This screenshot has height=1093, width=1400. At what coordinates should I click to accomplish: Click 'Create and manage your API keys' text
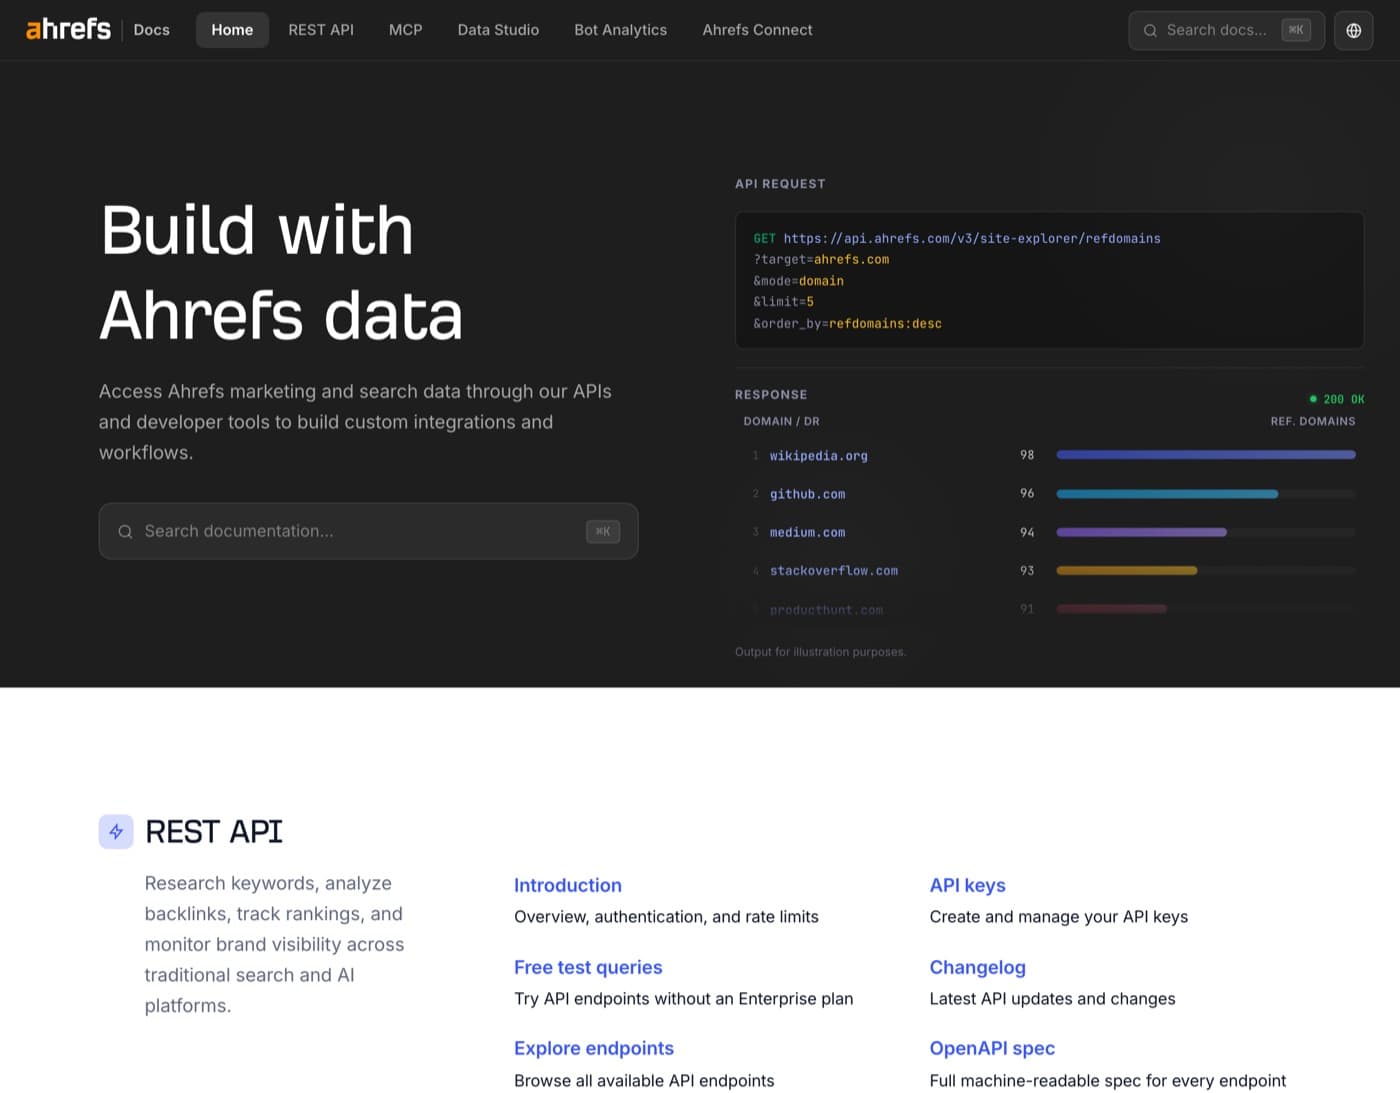click(x=1059, y=917)
